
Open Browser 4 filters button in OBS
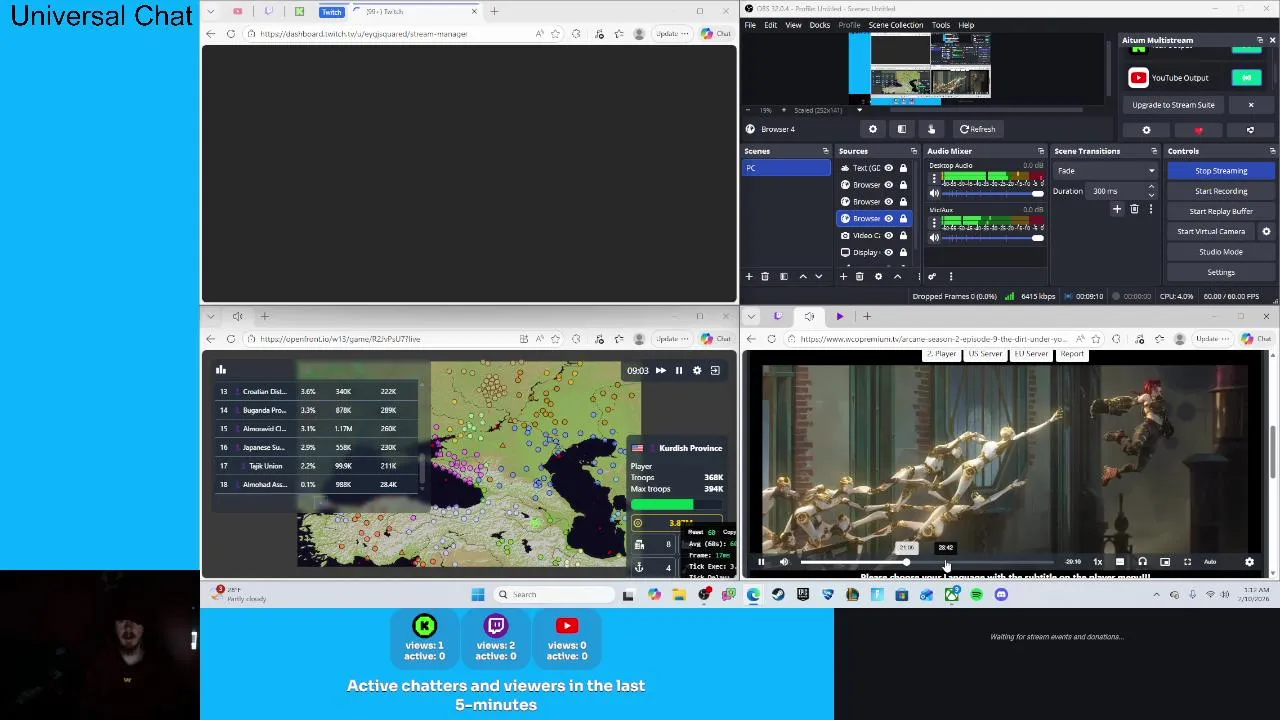pos(902,129)
